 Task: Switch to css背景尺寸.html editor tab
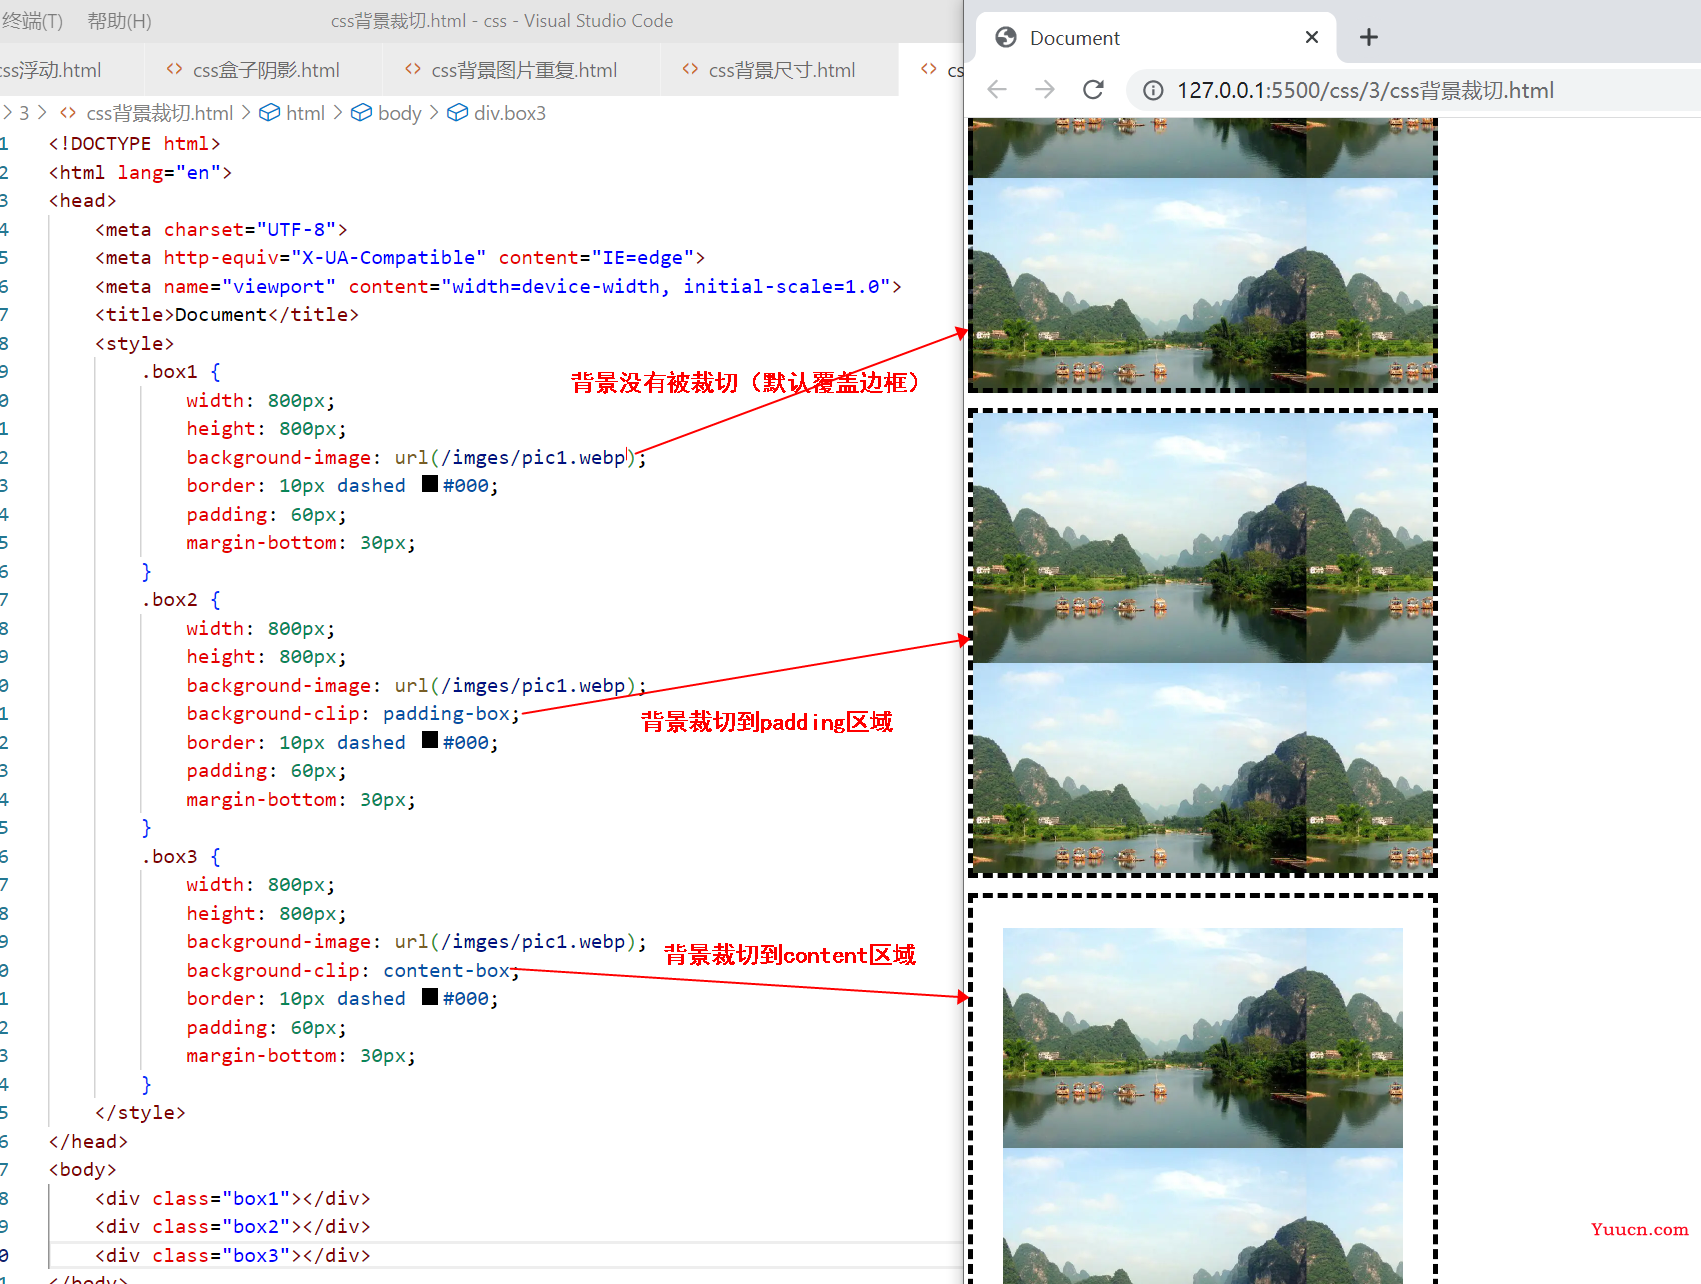pyautogui.click(x=781, y=70)
